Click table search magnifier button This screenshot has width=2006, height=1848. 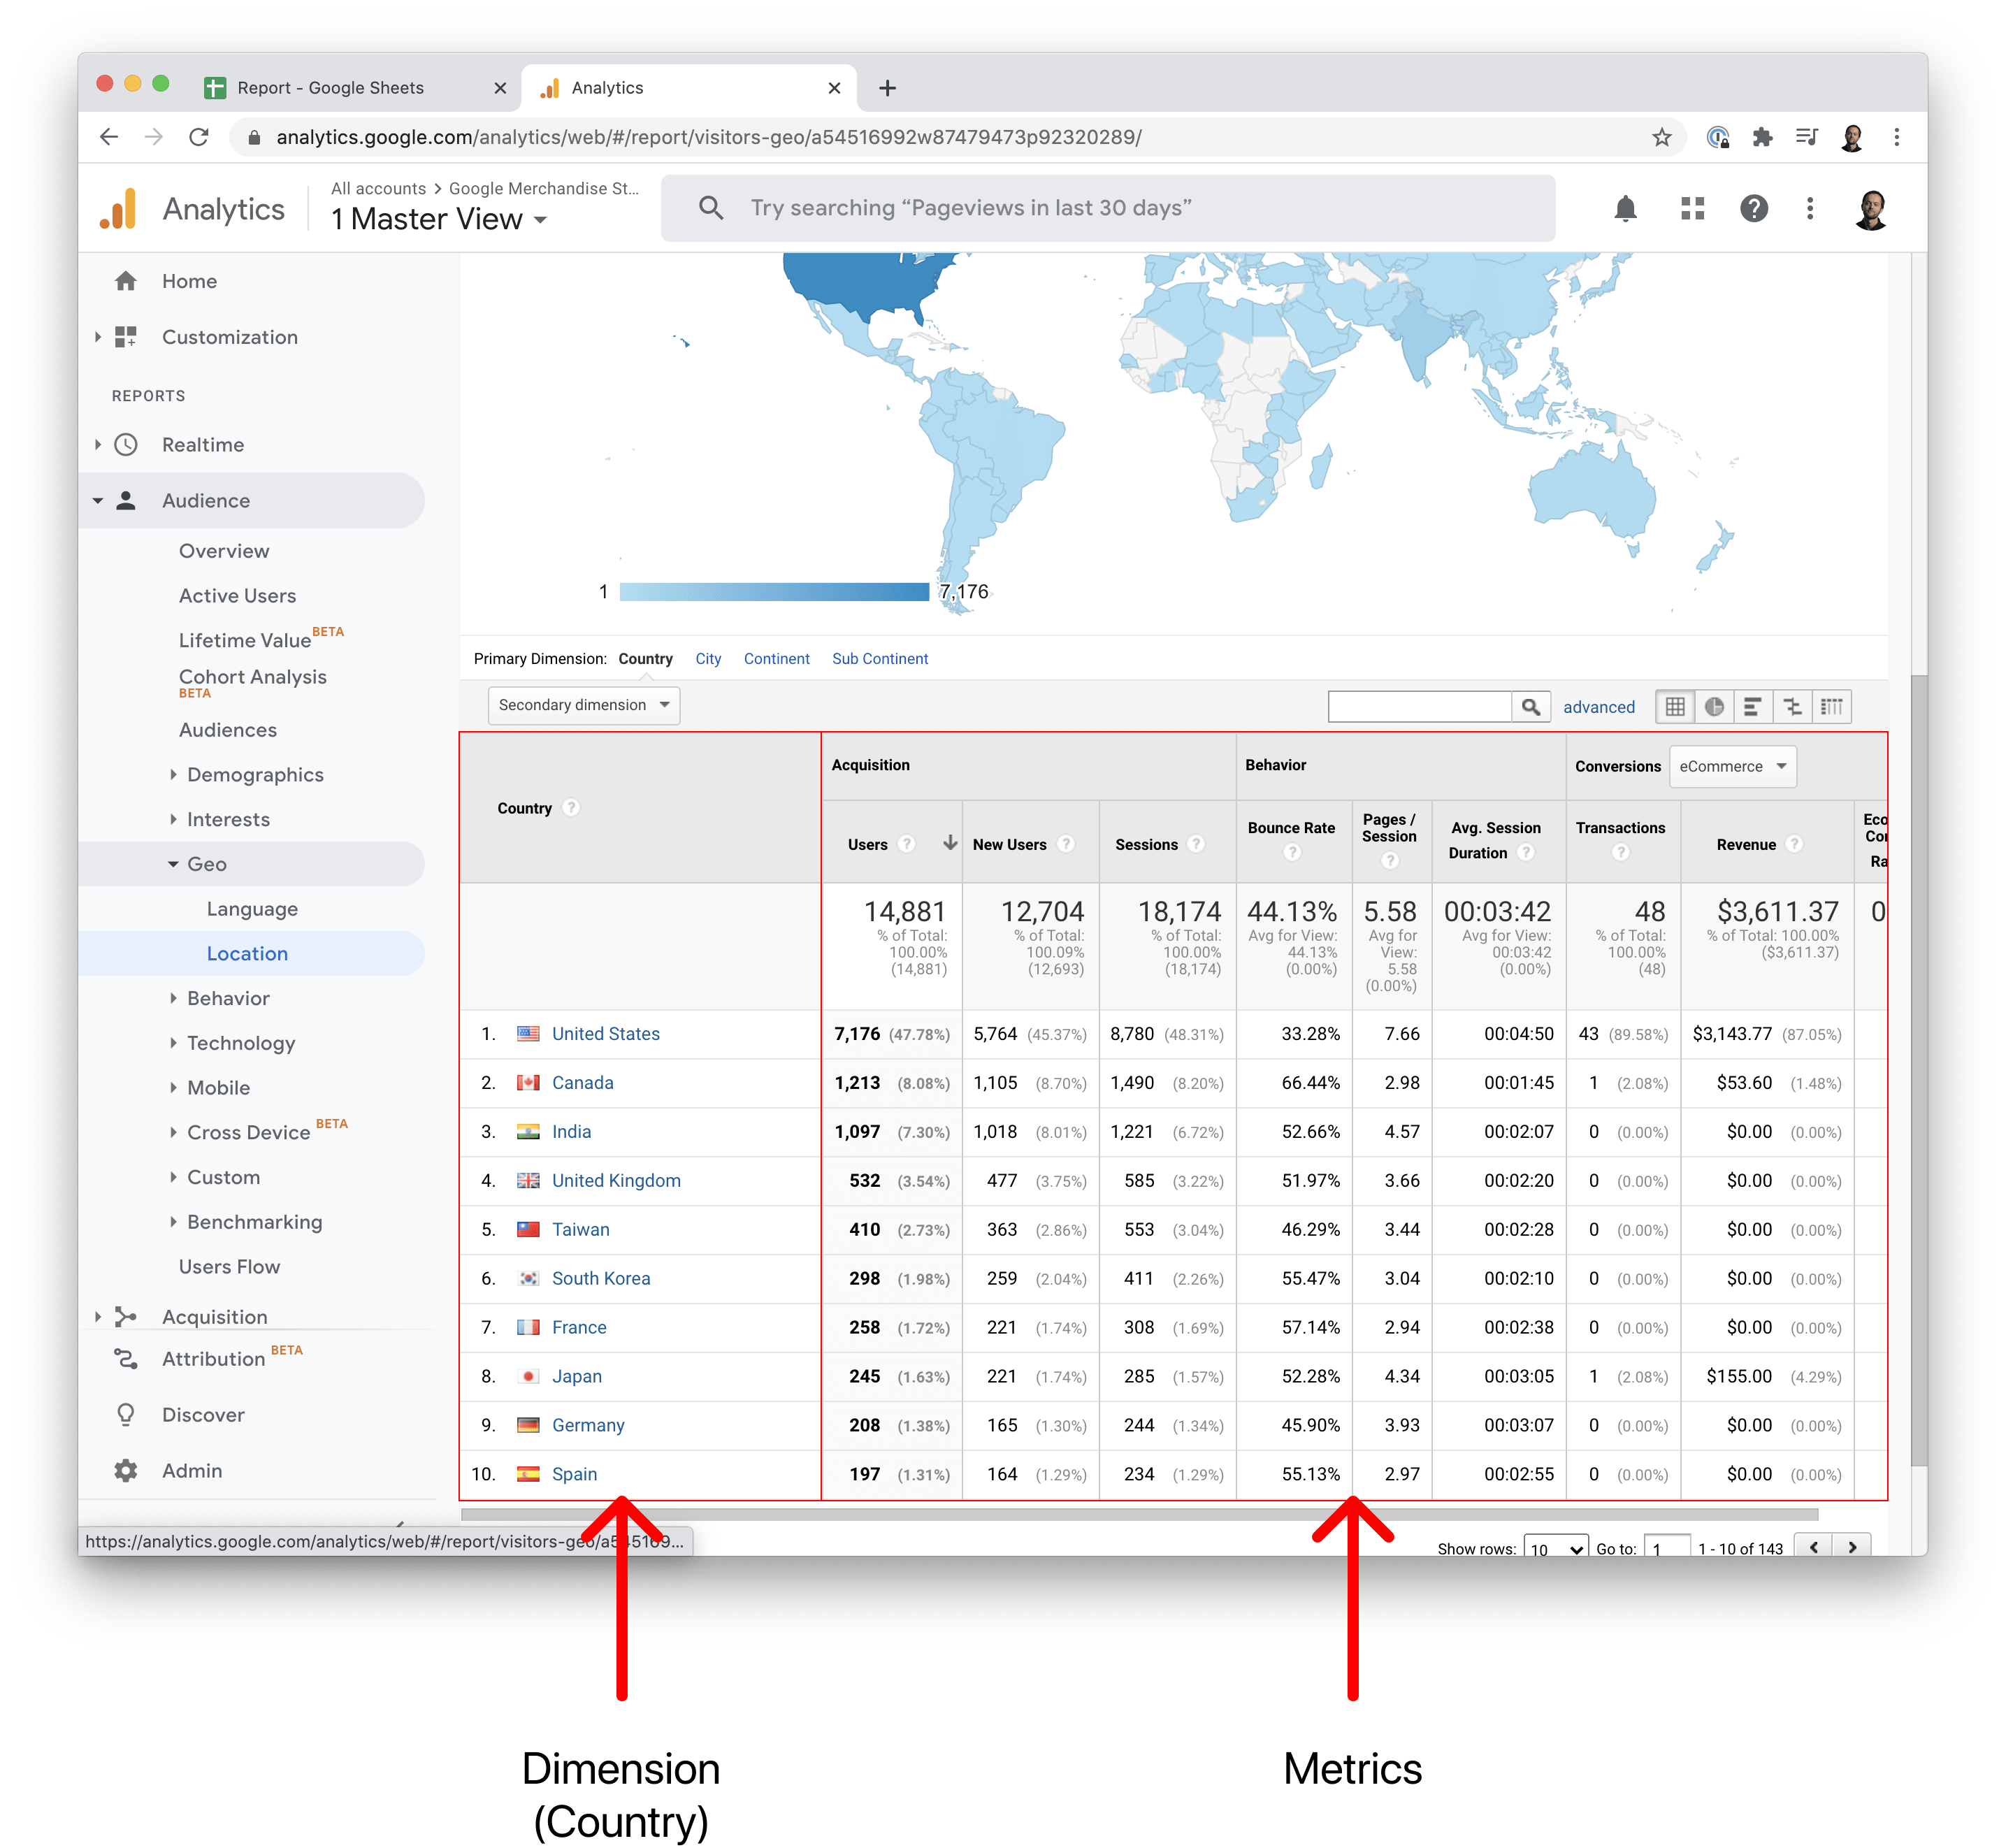coord(1530,707)
